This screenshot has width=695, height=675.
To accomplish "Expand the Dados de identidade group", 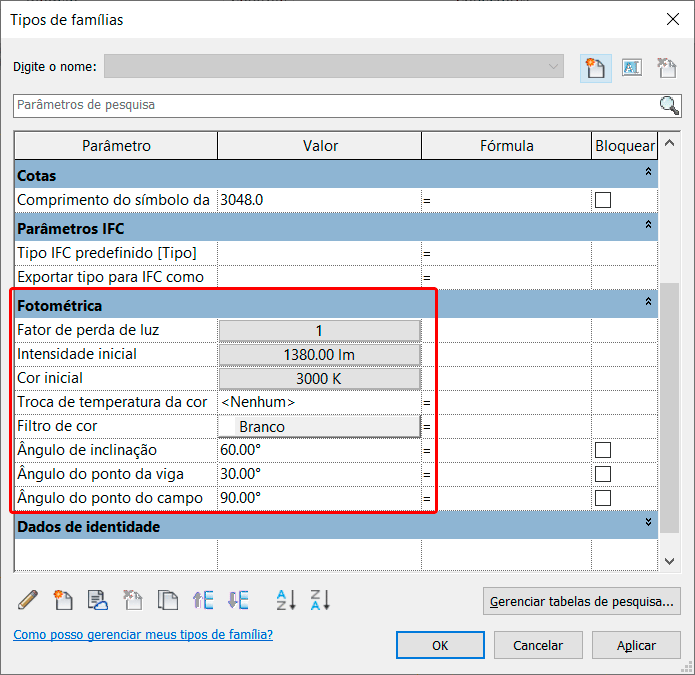I will point(648,522).
